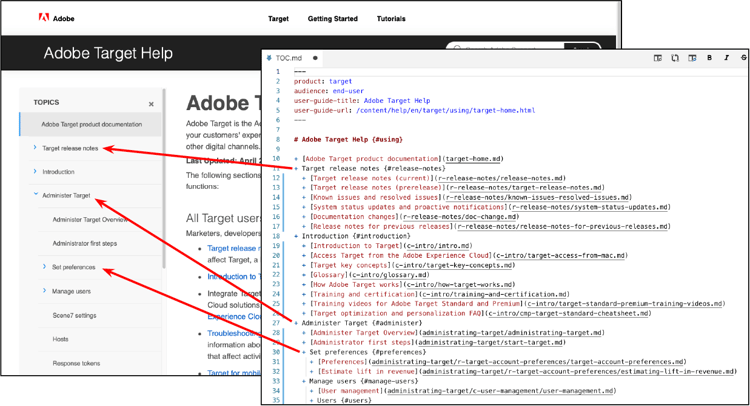Collapse the Administer Target topic chevron

pyautogui.click(x=36, y=194)
